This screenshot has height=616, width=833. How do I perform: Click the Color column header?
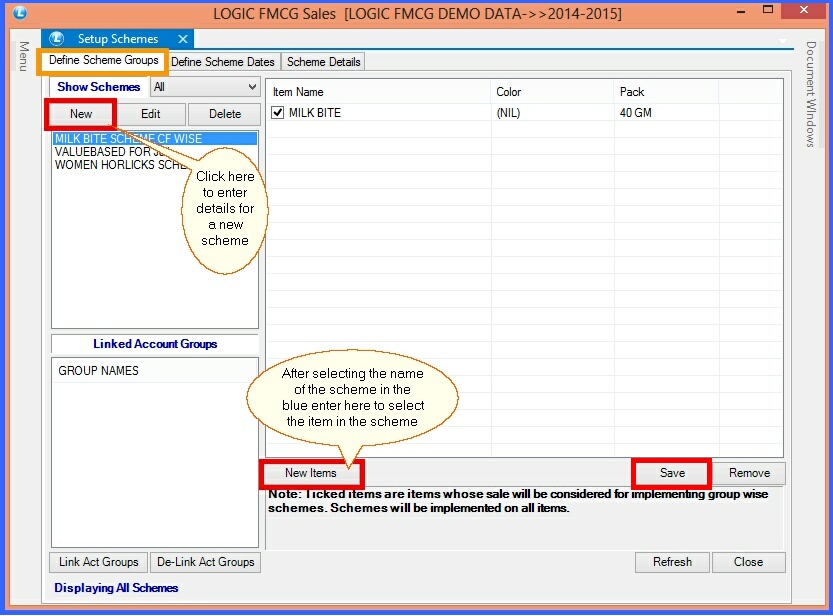pos(552,92)
